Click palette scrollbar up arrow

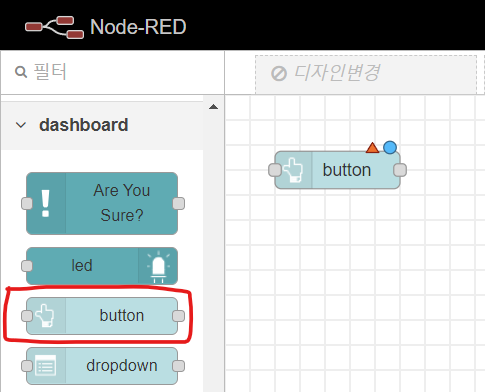213,107
